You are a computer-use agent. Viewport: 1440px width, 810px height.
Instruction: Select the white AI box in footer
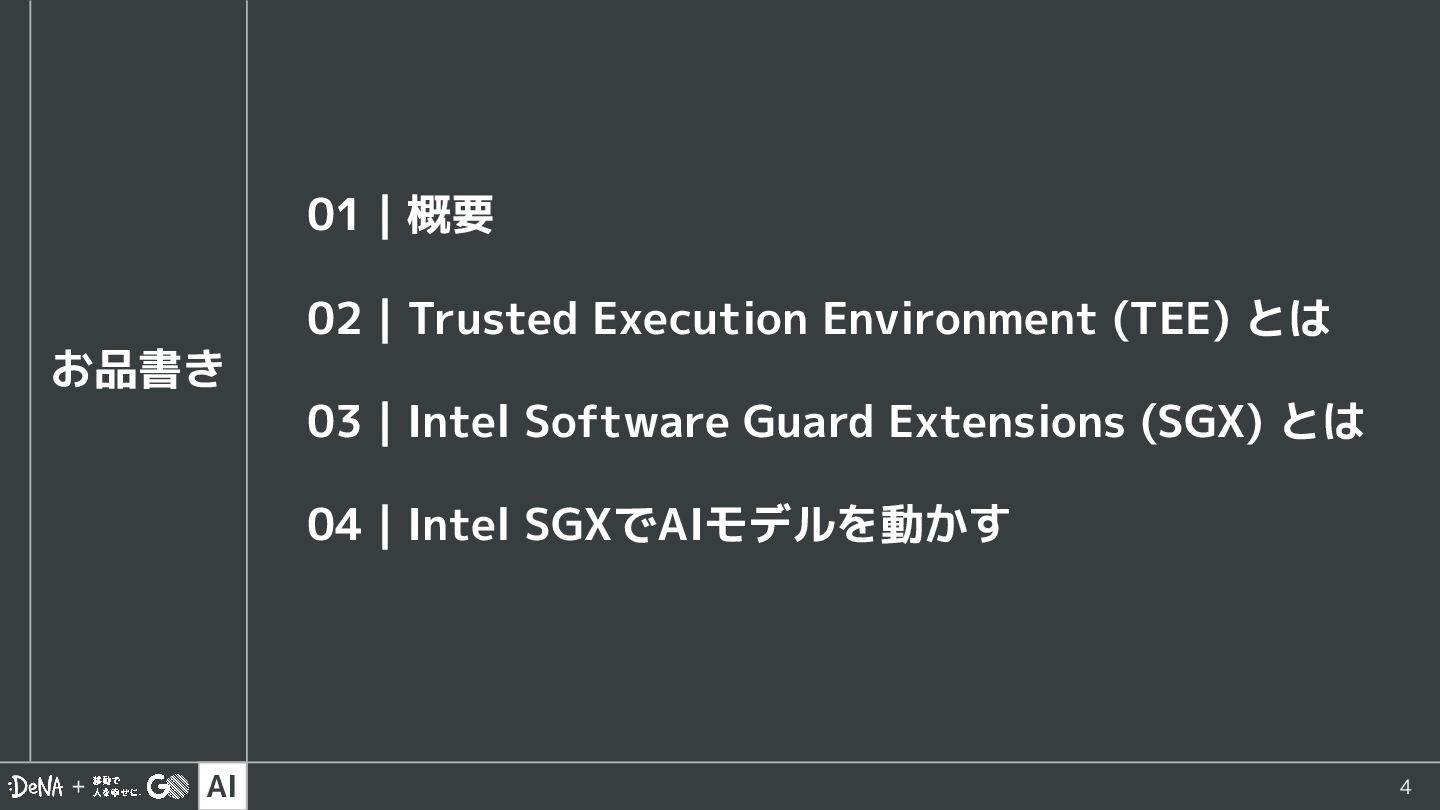[x=222, y=787]
